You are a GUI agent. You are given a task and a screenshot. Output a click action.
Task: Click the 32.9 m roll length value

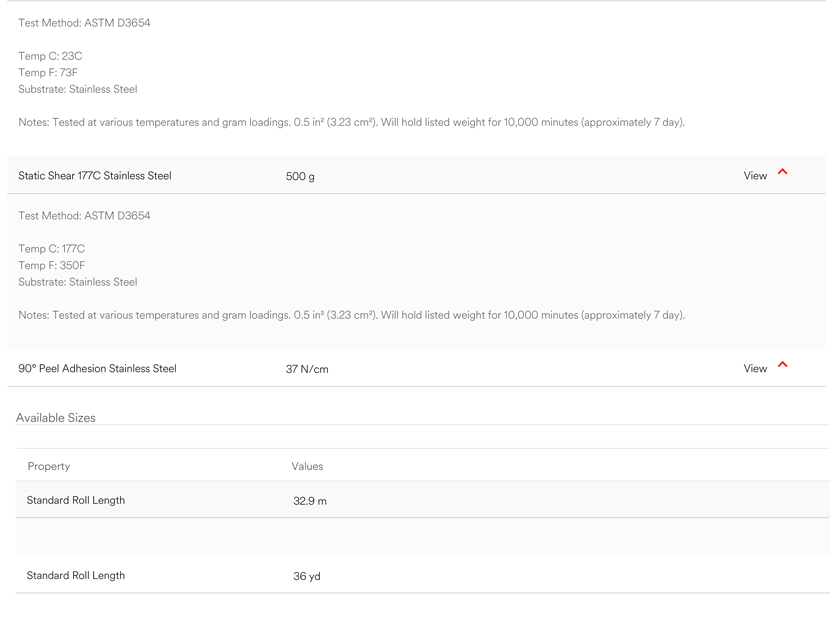tap(310, 501)
